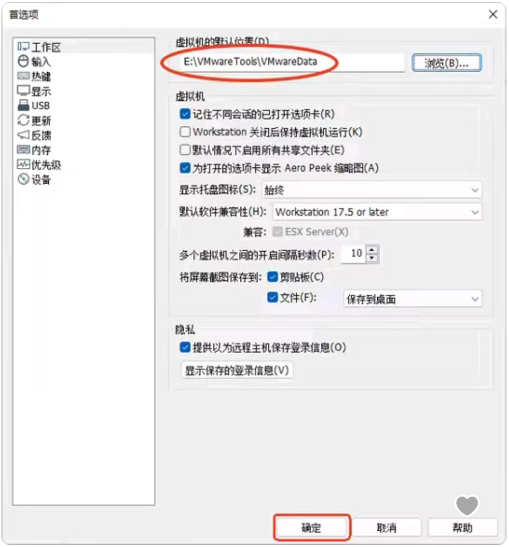The image size is (509, 547).
Task: Increase the power-on interval seconds spinner
Action: (x=372, y=250)
